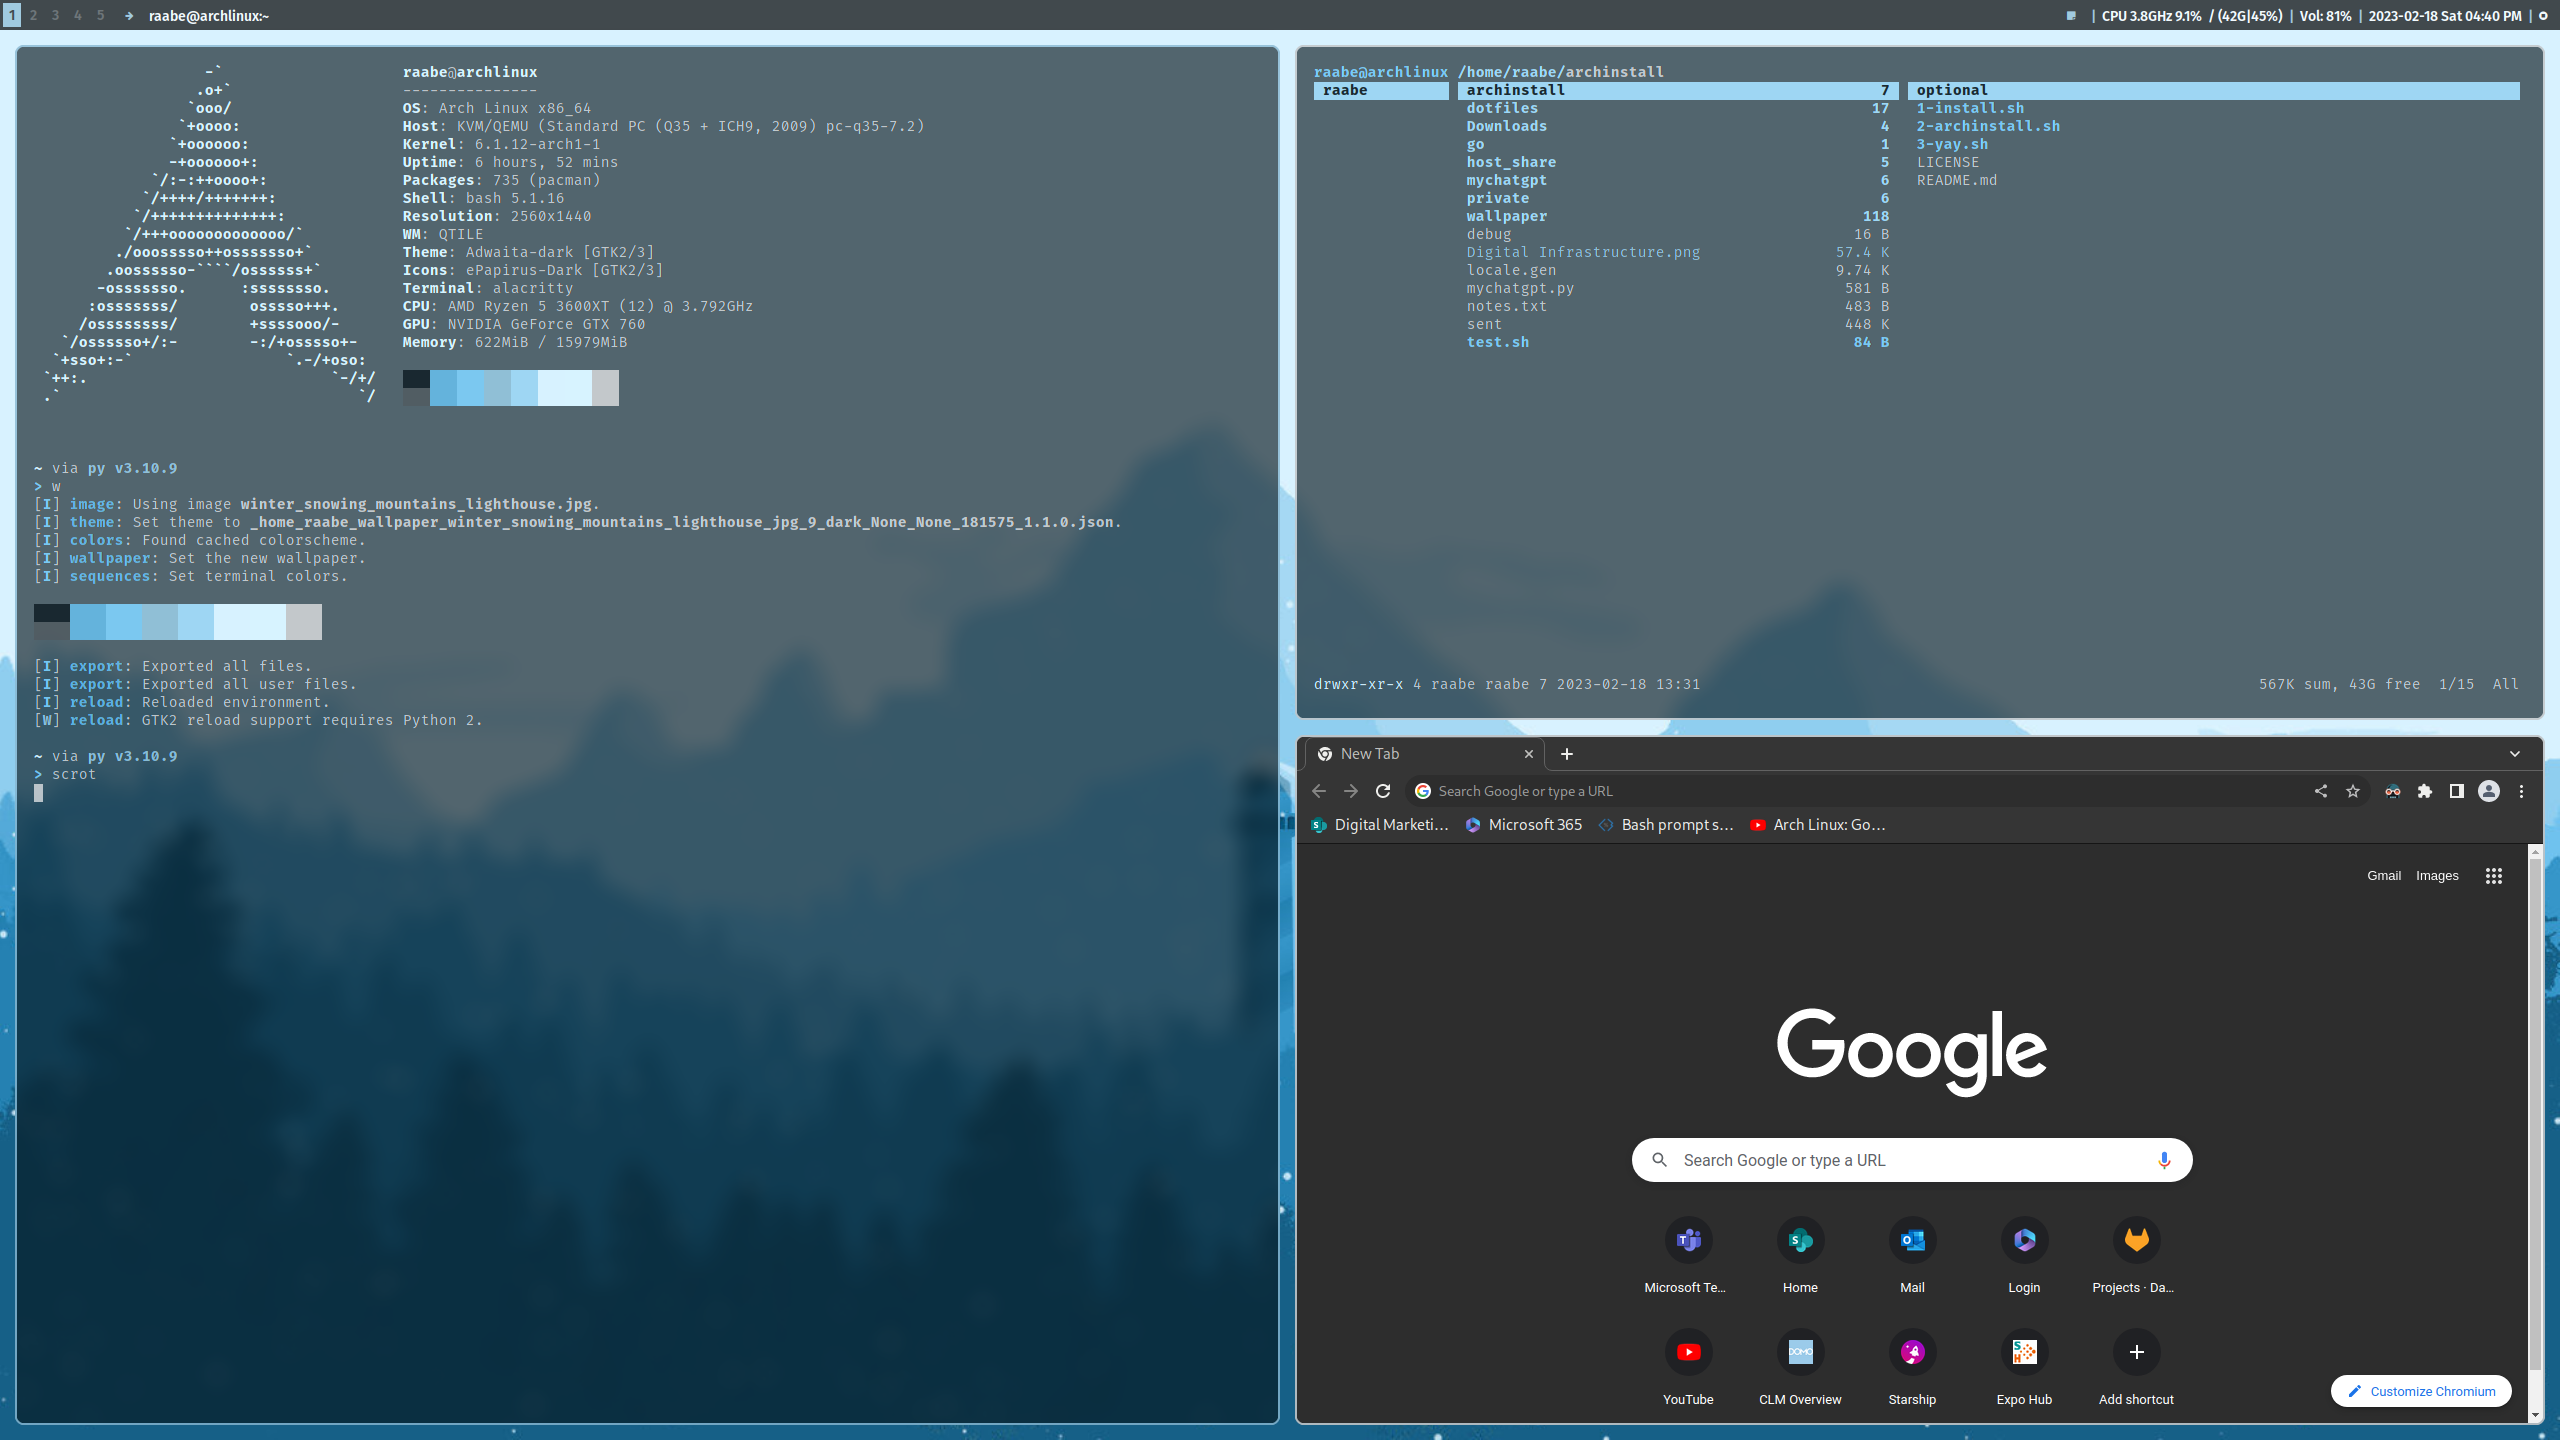Open the YouTube shortcut tile

1688,1353
